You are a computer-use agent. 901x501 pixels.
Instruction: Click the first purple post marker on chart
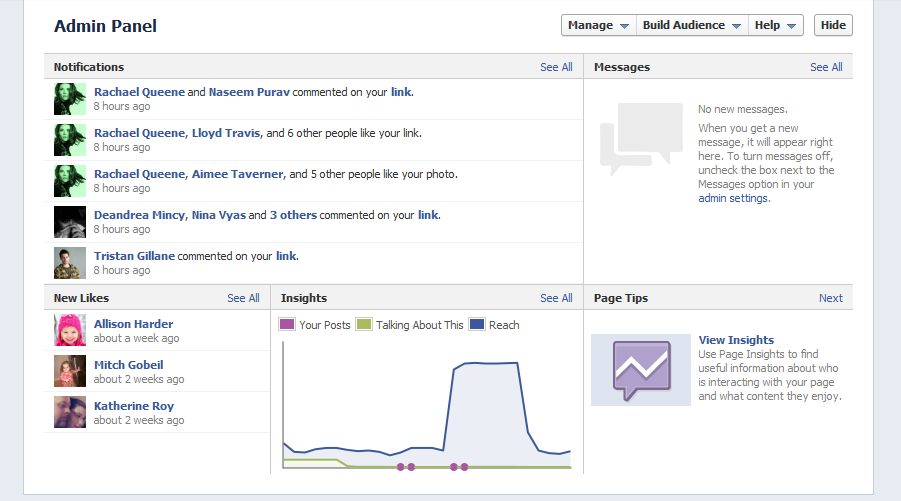(x=401, y=467)
